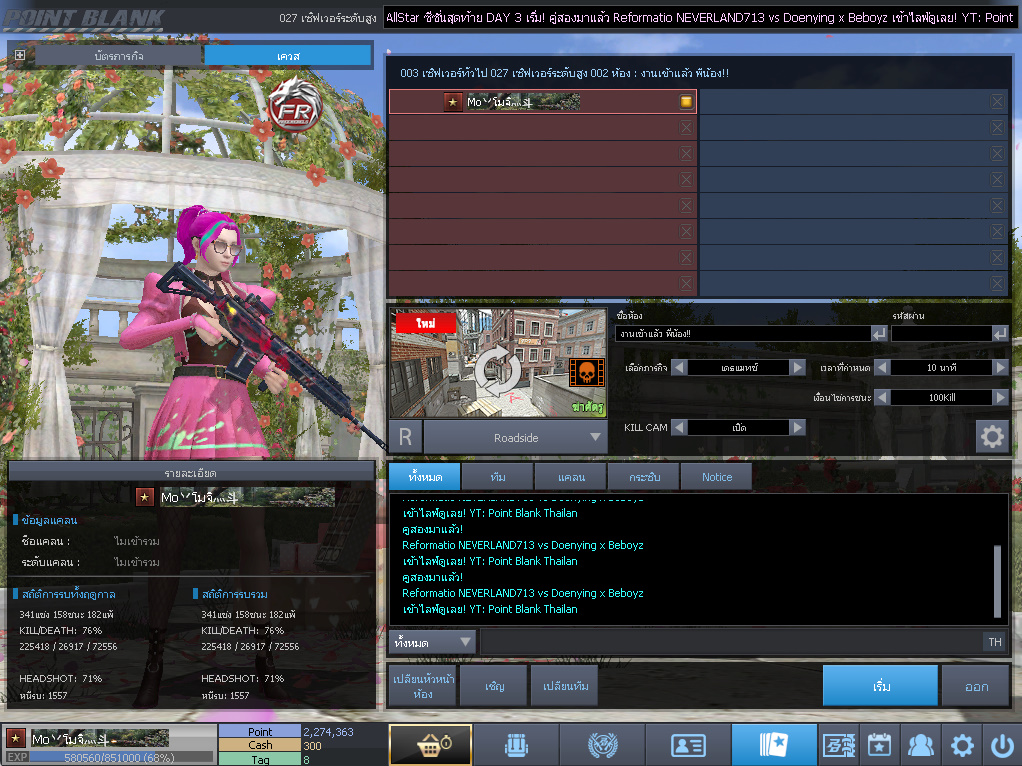
Task: Click the เชิญ invite button
Action: click(x=494, y=686)
